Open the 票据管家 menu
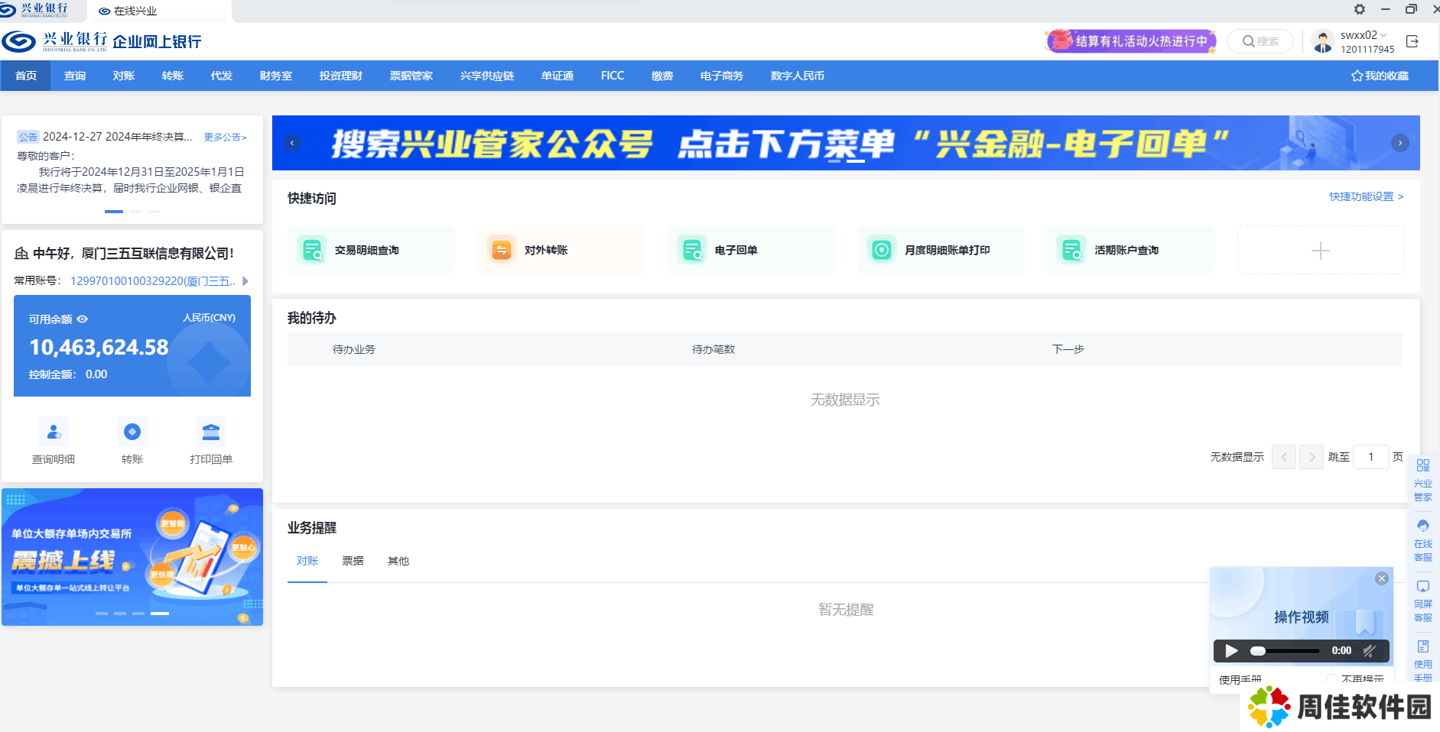 click(x=411, y=76)
